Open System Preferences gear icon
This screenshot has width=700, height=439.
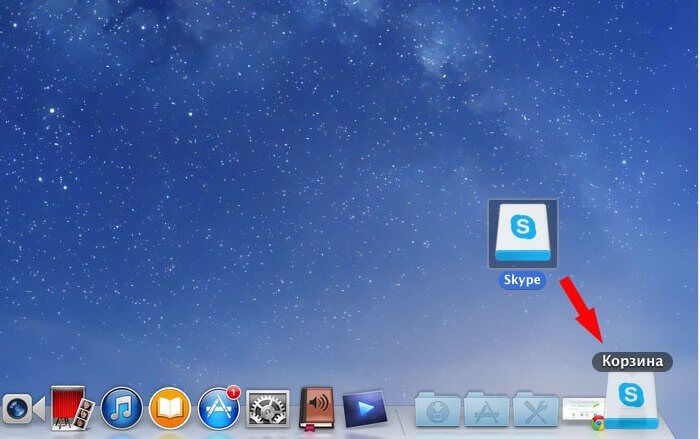[268, 409]
